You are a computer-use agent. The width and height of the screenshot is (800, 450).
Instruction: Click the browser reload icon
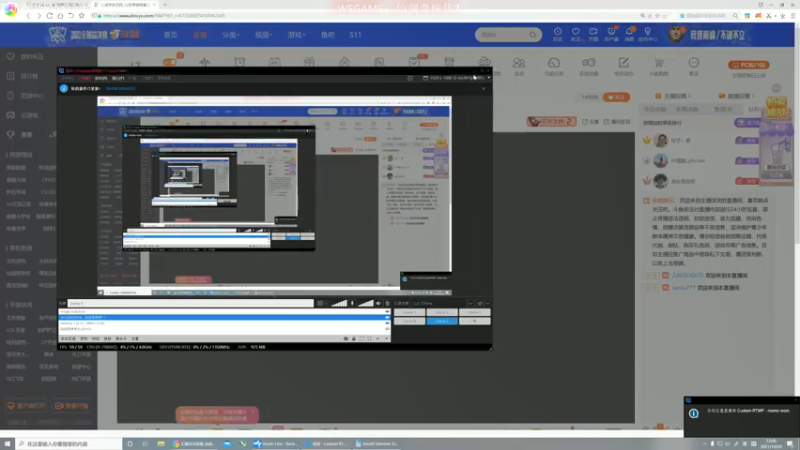(x=49, y=16)
